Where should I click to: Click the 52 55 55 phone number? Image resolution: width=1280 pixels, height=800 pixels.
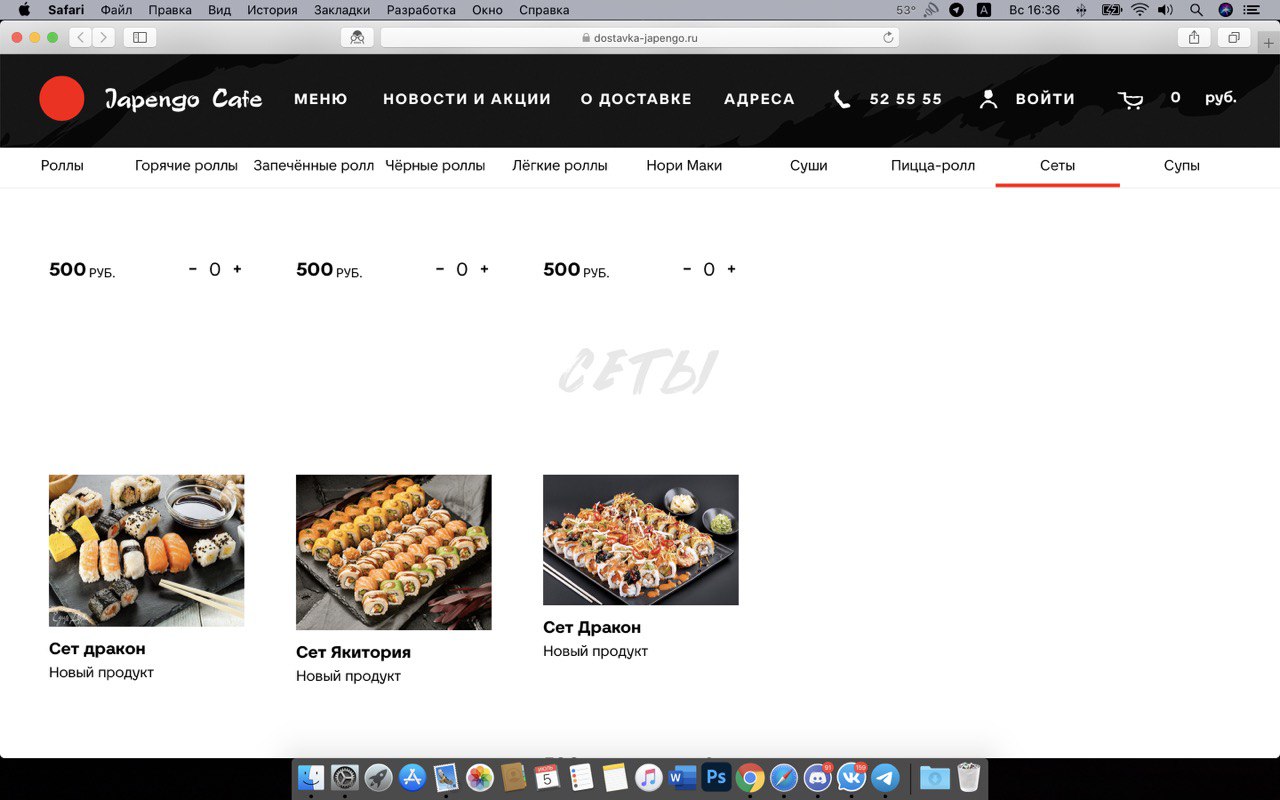tap(906, 99)
